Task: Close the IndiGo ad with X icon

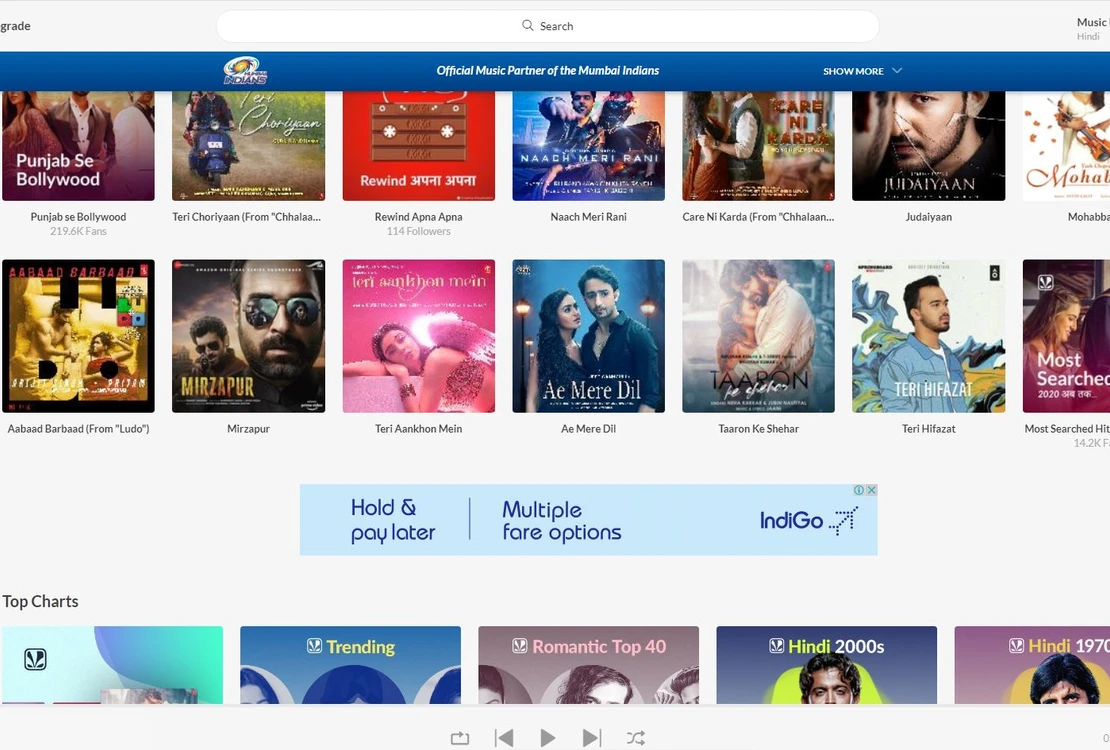Action: pos(871,490)
